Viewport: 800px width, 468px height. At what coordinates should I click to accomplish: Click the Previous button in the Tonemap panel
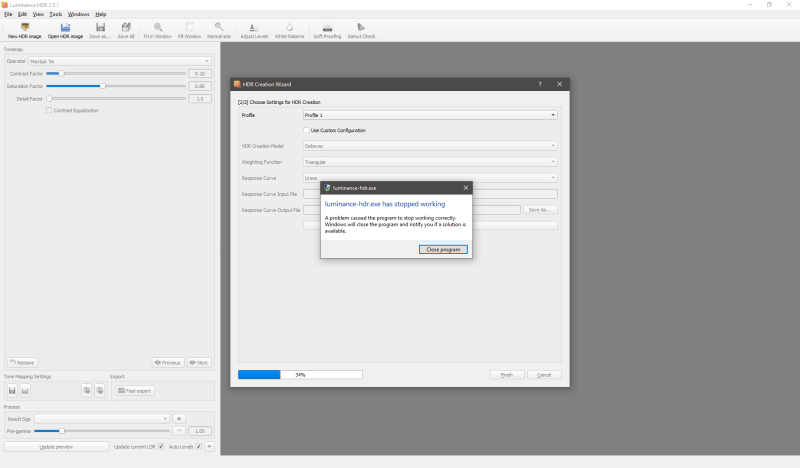(x=168, y=362)
